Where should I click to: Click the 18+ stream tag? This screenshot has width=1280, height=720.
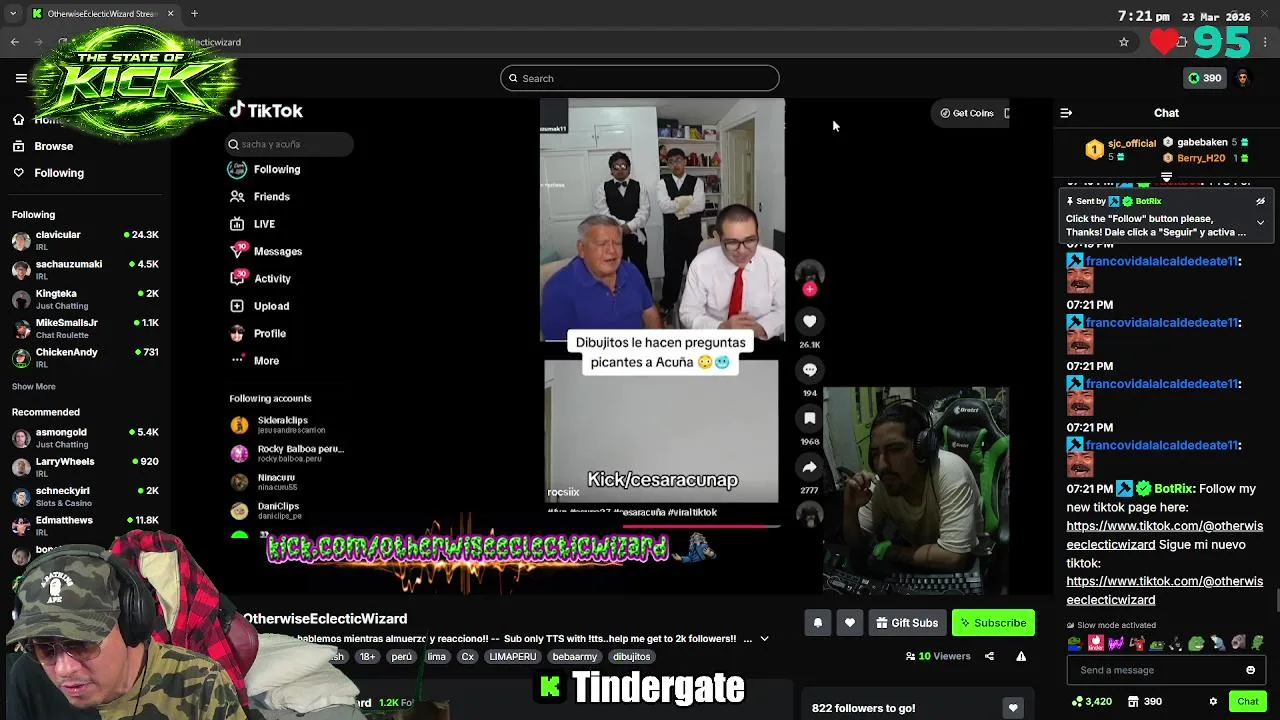[x=367, y=657]
